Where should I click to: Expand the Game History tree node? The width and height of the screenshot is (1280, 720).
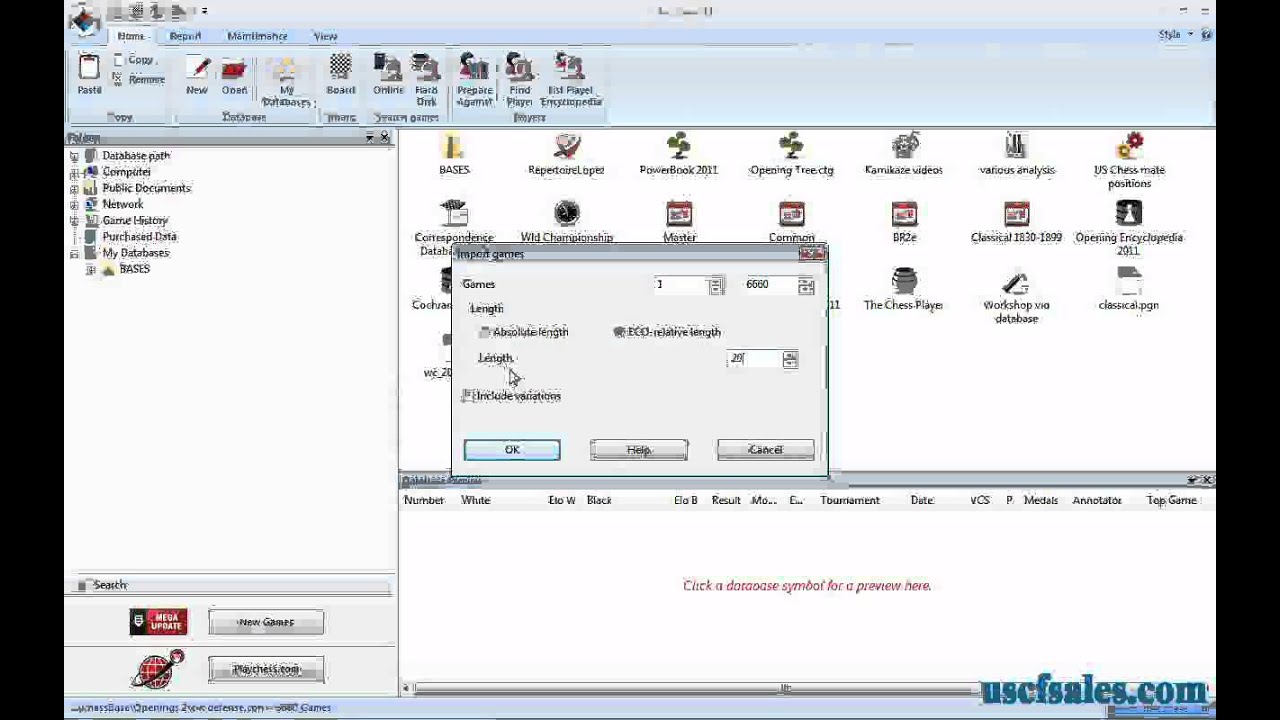74,220
